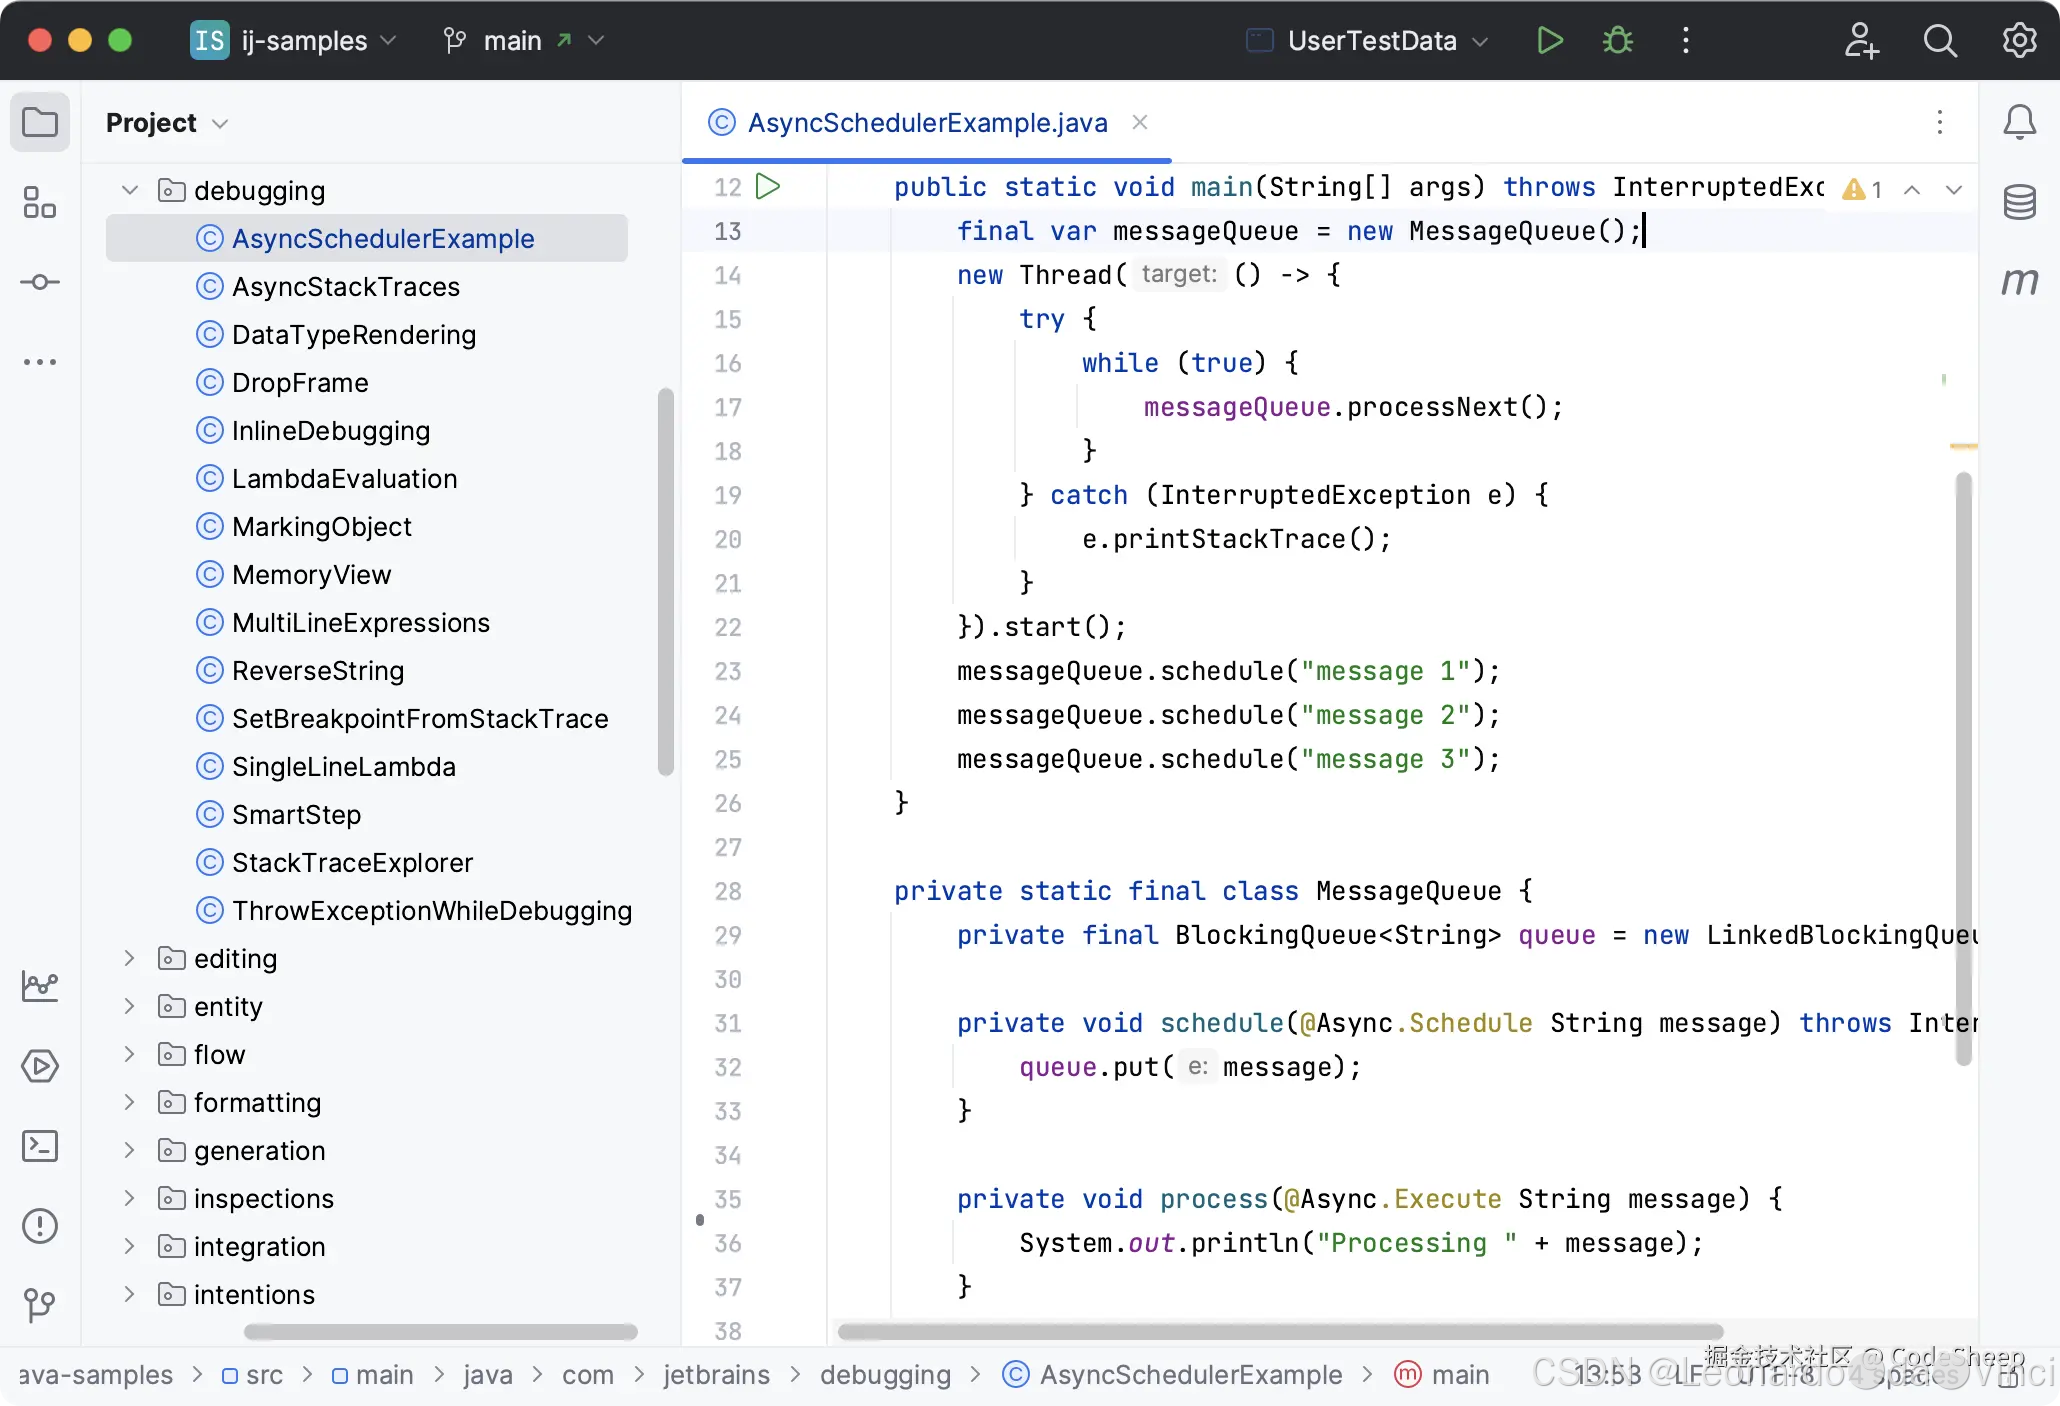
Task: Open the Commit tool window icon
Action: coord(40,283)
